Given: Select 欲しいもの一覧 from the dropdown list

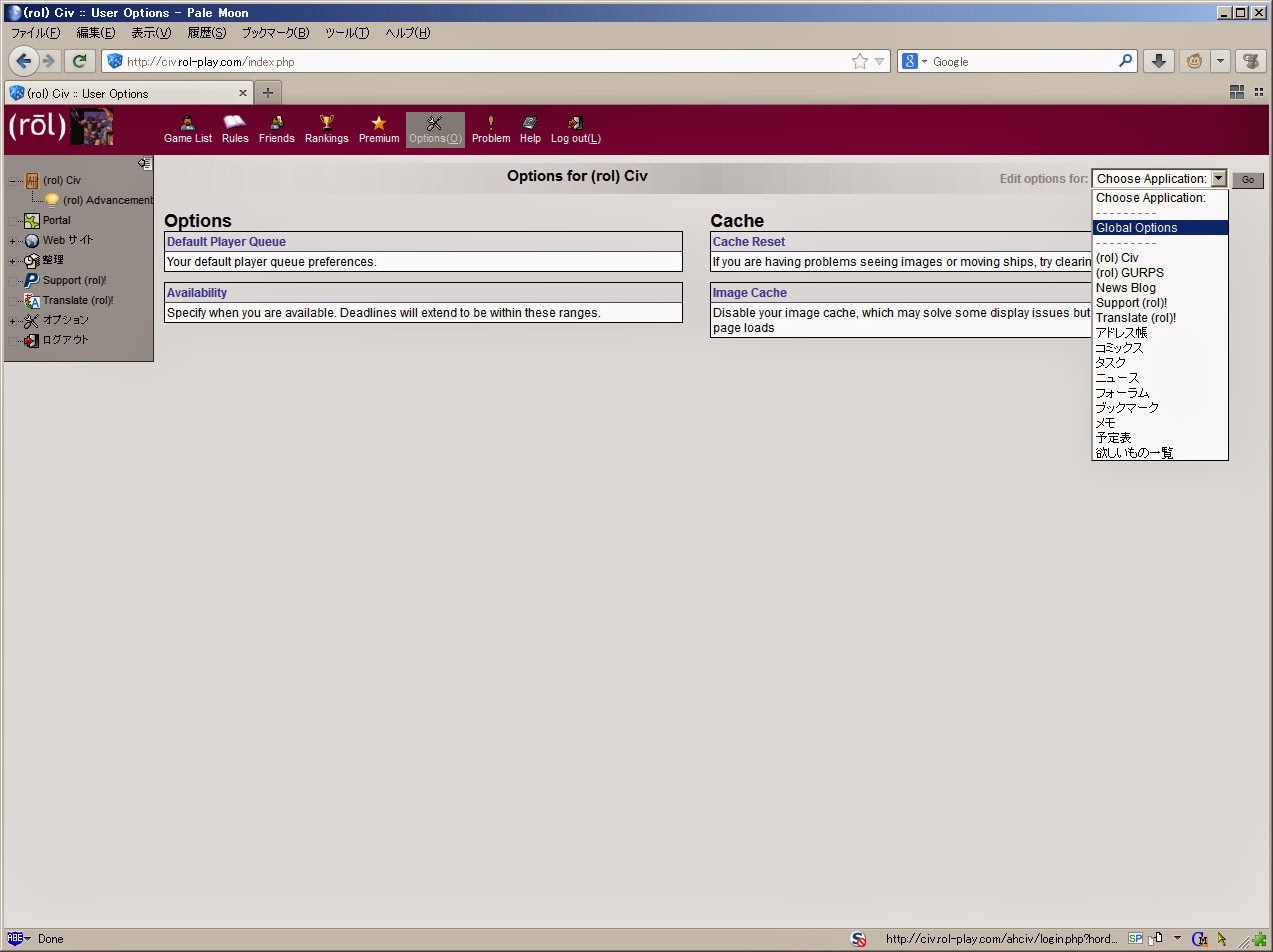Looking at the screenshot, I should pyautogui.click(x=1160, y=453).
